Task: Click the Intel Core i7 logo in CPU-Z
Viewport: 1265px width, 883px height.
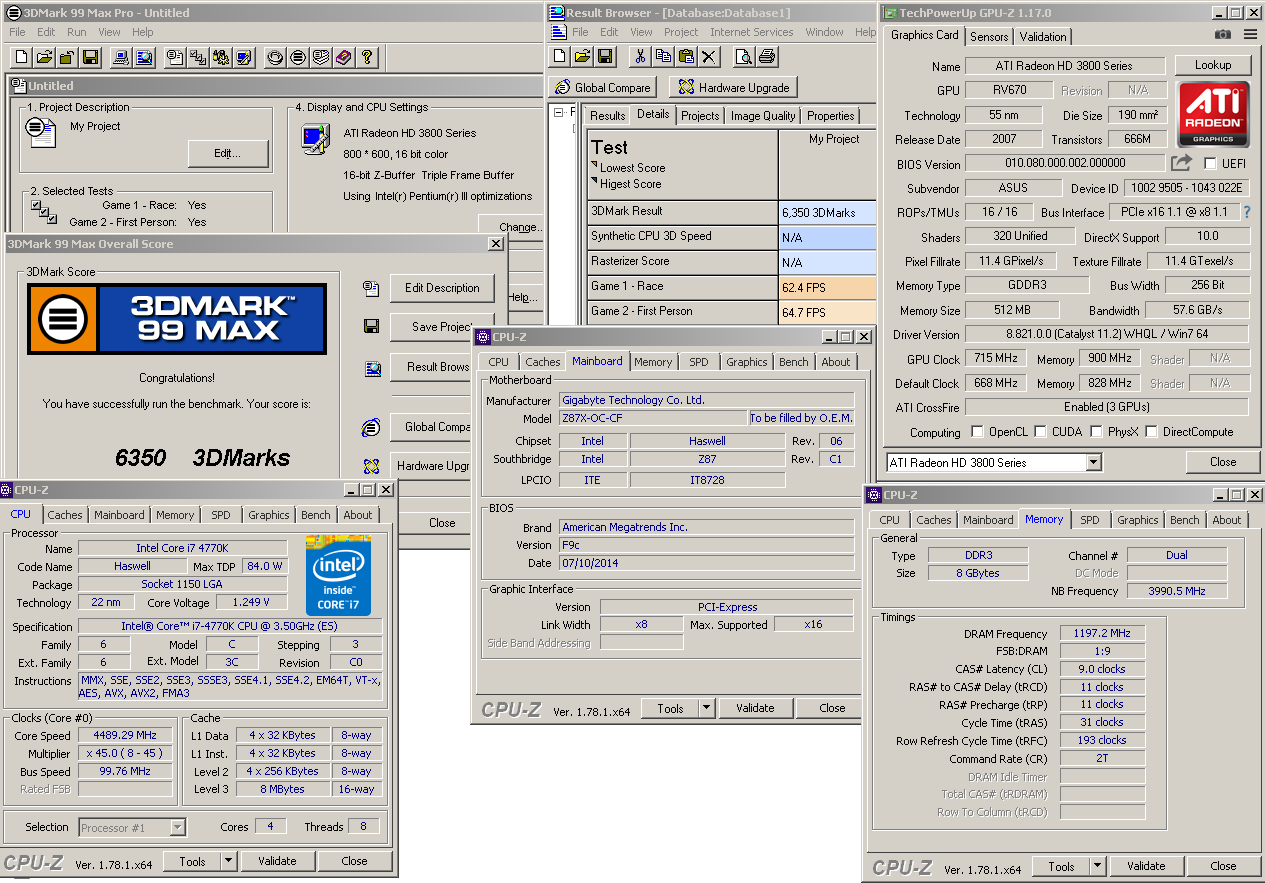Action: [x=338, y=576]
